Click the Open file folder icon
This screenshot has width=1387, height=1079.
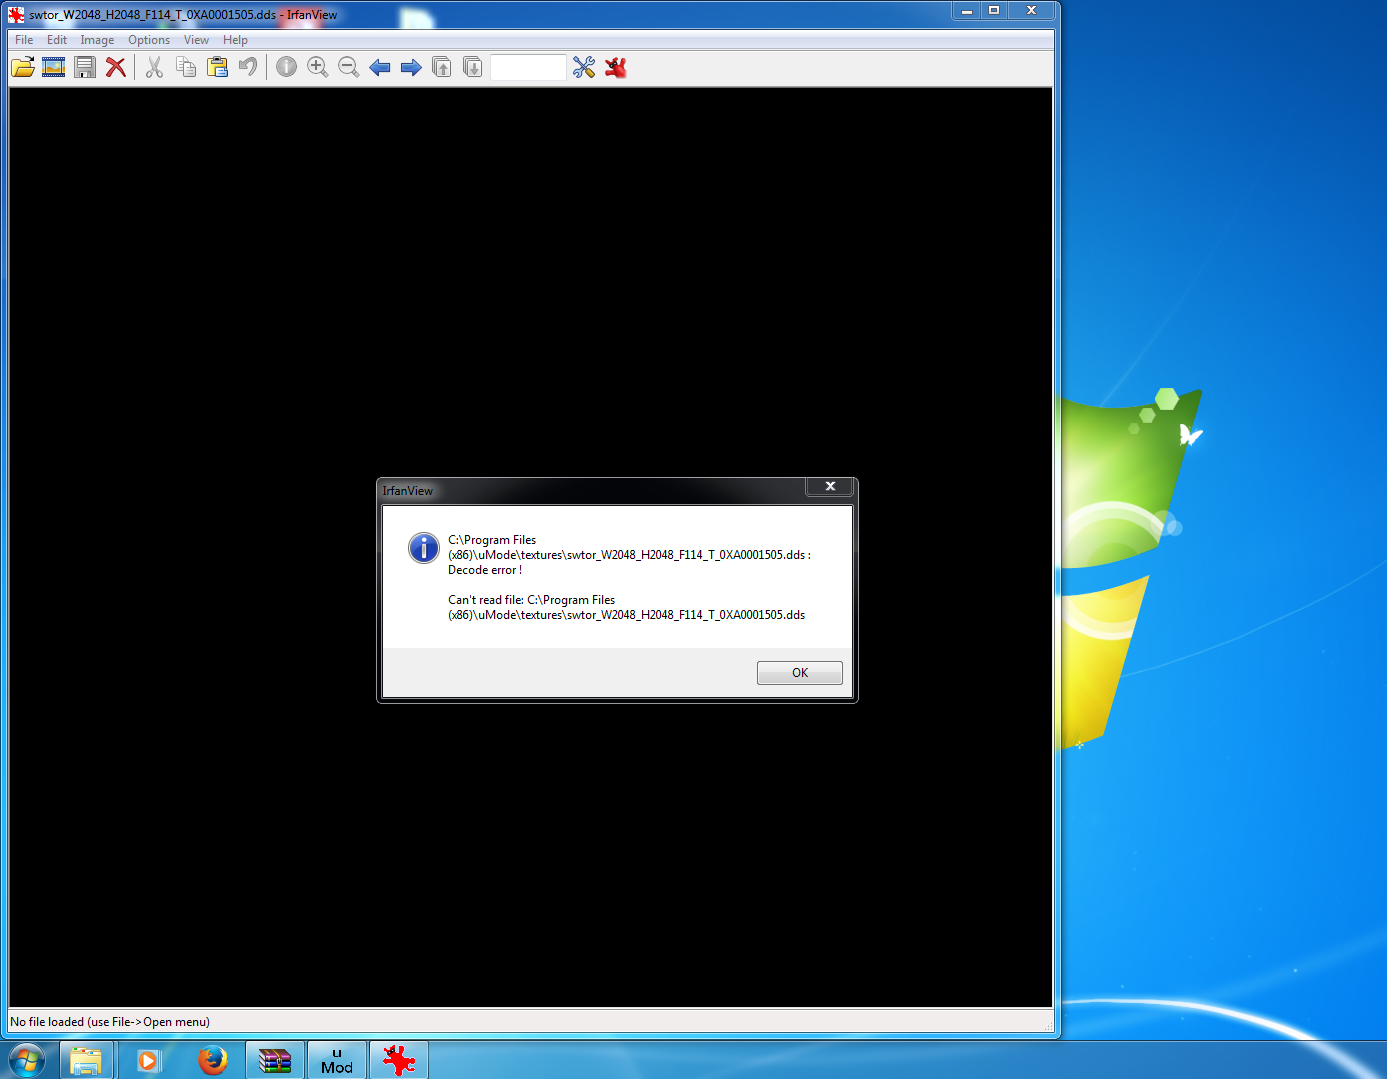(x=23, y=67)
